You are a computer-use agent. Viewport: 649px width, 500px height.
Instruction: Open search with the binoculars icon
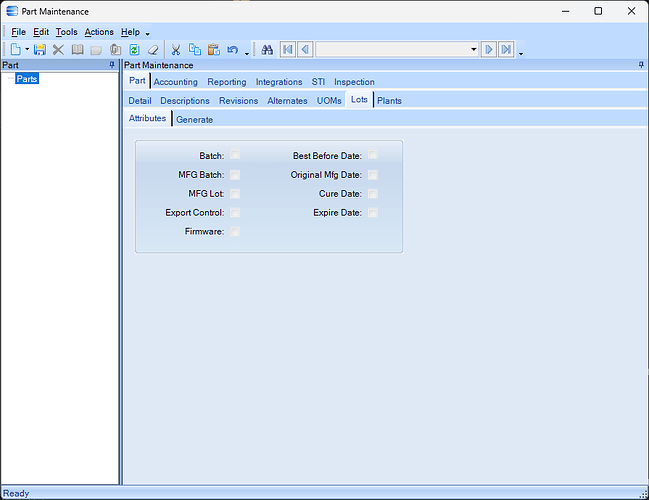267,50
